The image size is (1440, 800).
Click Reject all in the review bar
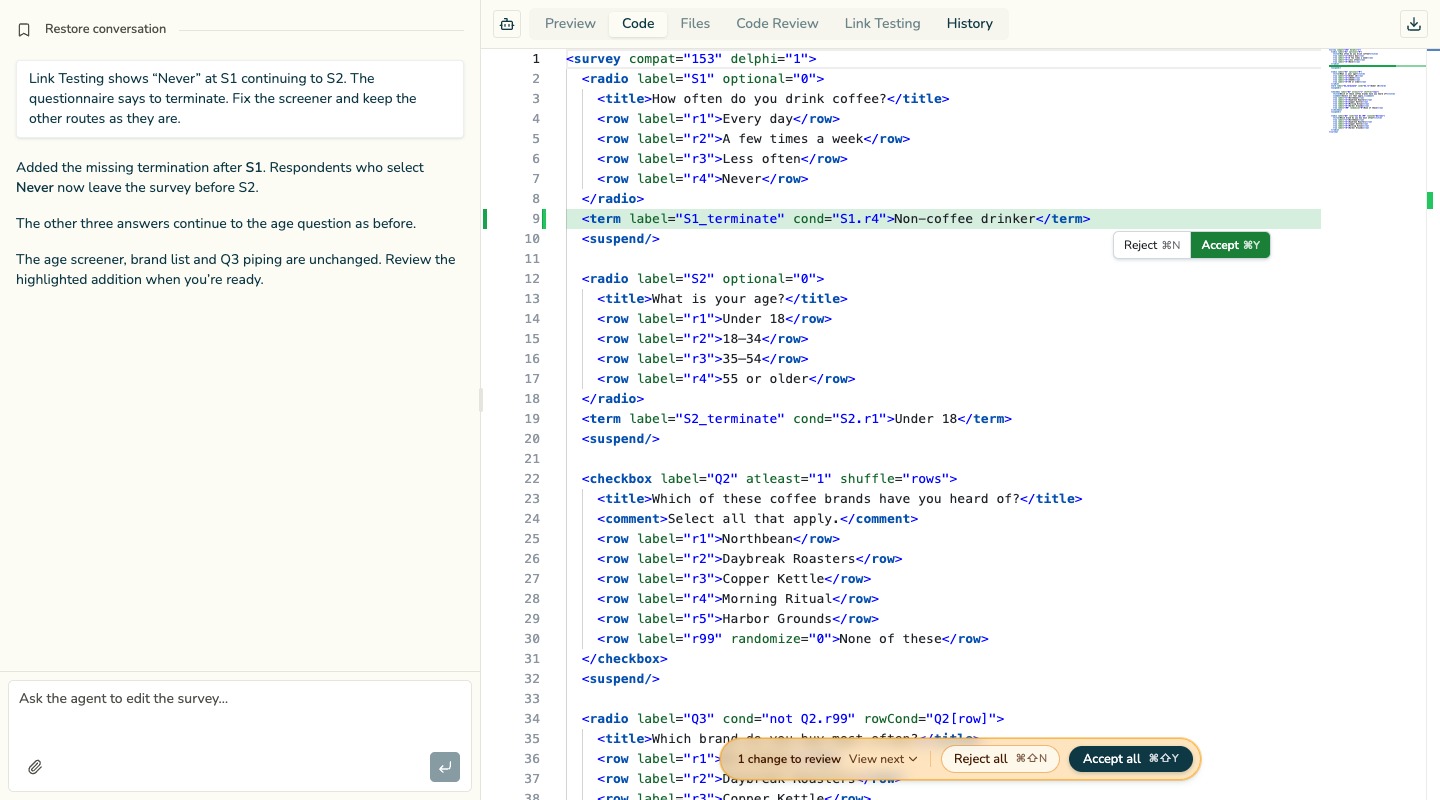[x=1000, y=759]
